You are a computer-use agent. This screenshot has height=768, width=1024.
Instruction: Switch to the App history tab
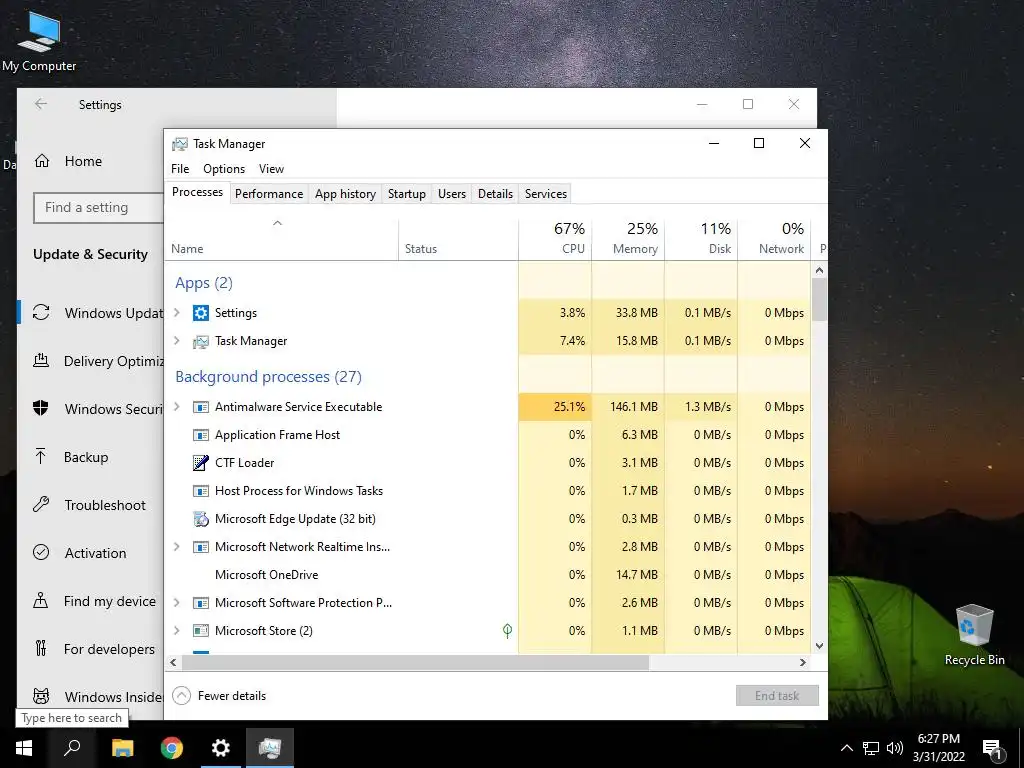pyautogui.click(x=345, y=194)
